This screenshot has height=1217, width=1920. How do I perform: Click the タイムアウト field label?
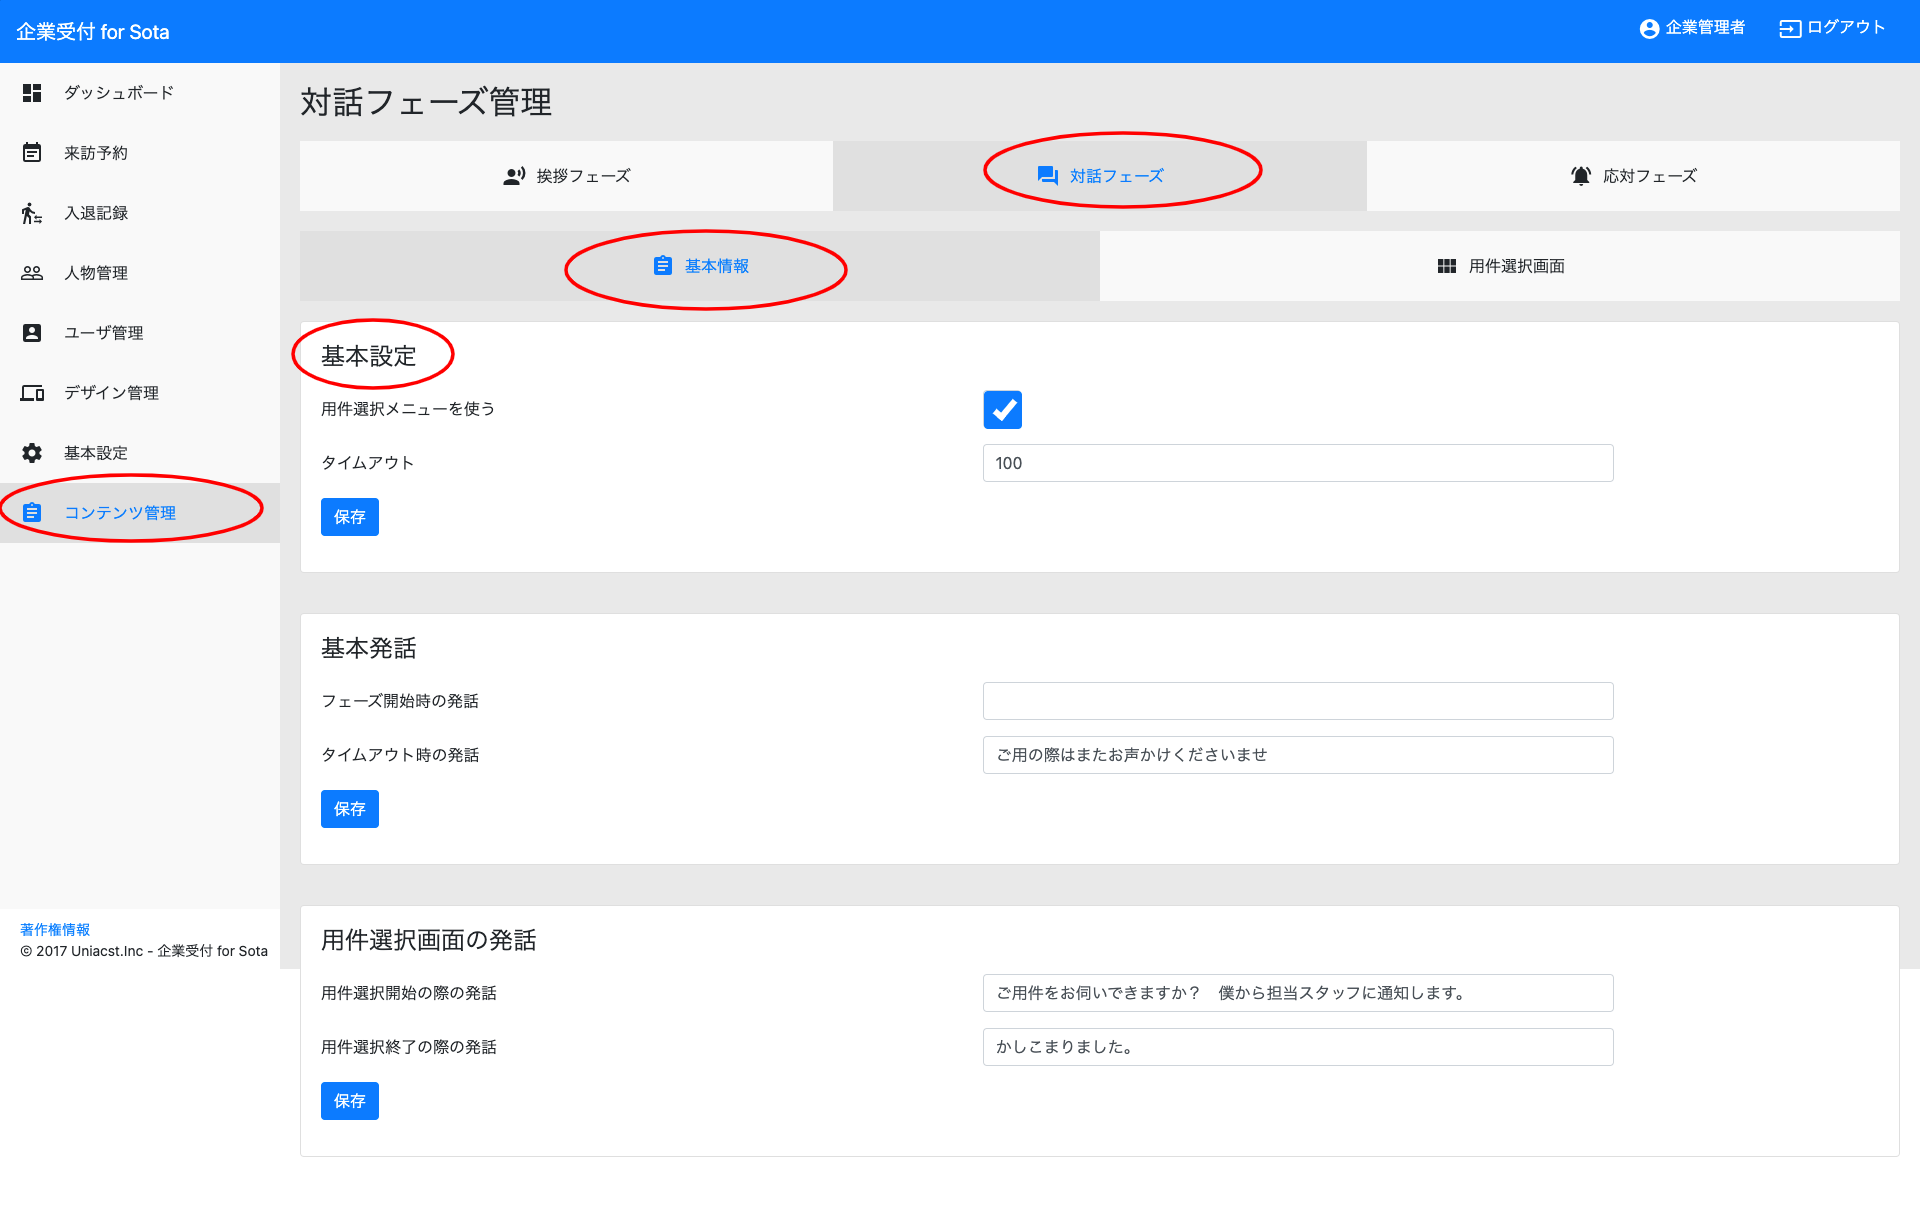367,463
